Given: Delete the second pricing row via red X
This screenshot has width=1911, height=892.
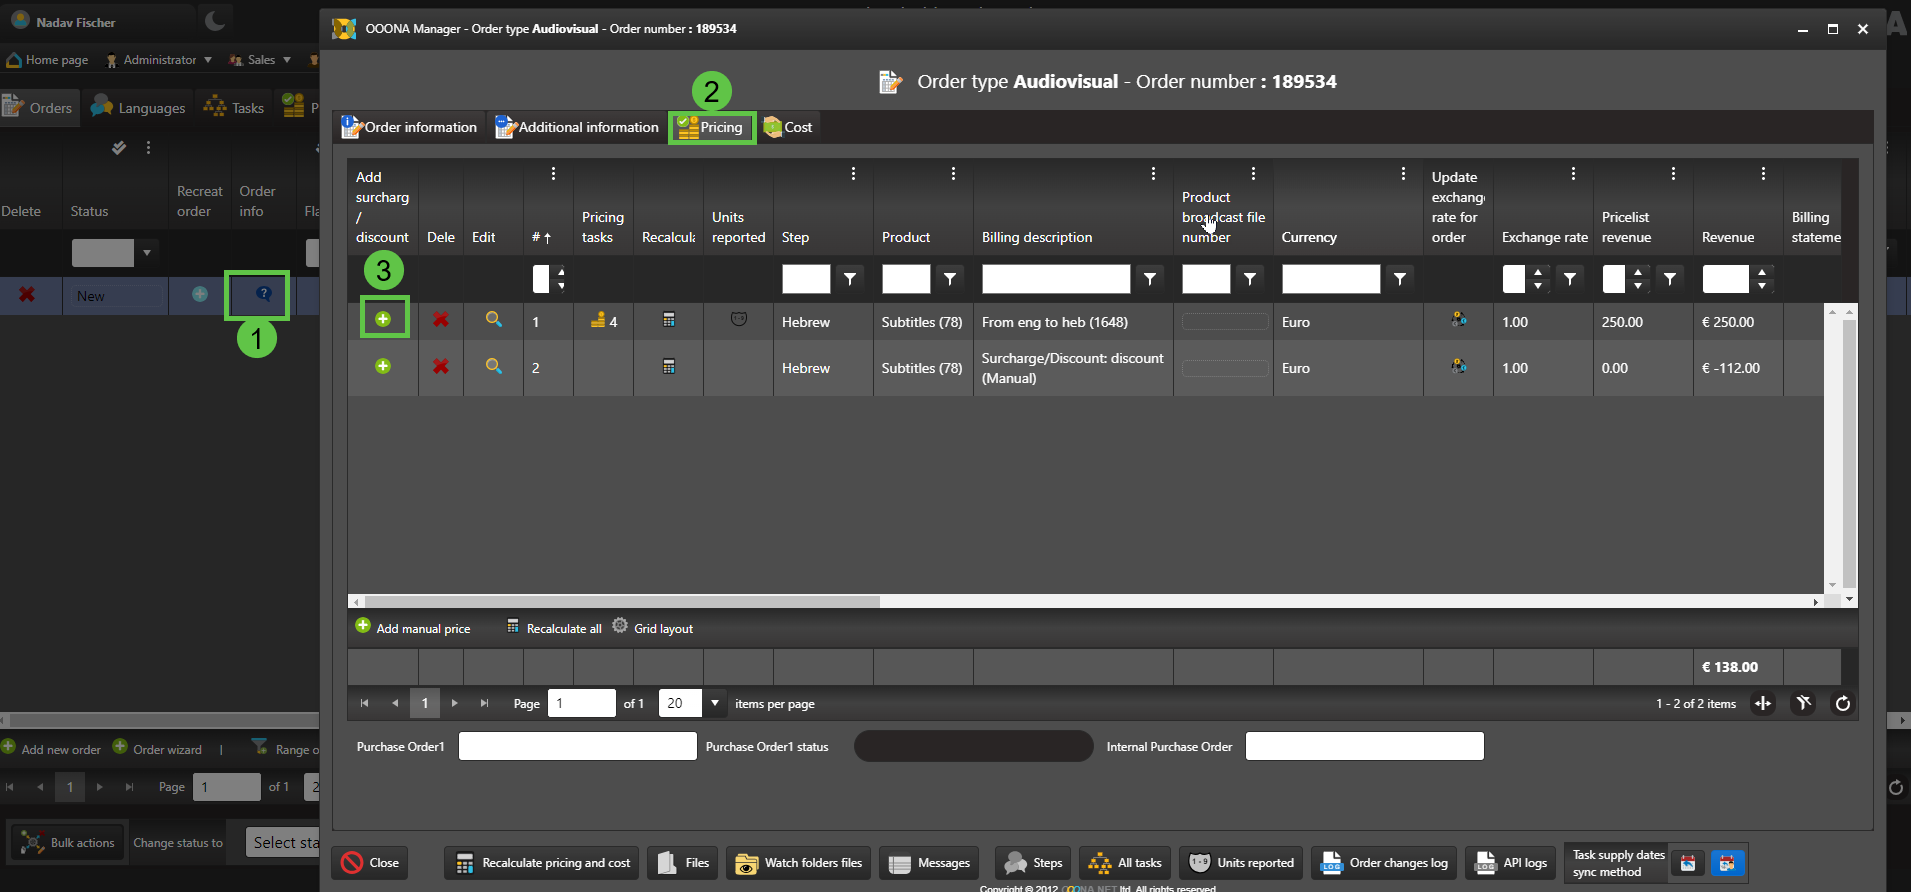Looking at the screenshot, I should click(x=440, y=367).
